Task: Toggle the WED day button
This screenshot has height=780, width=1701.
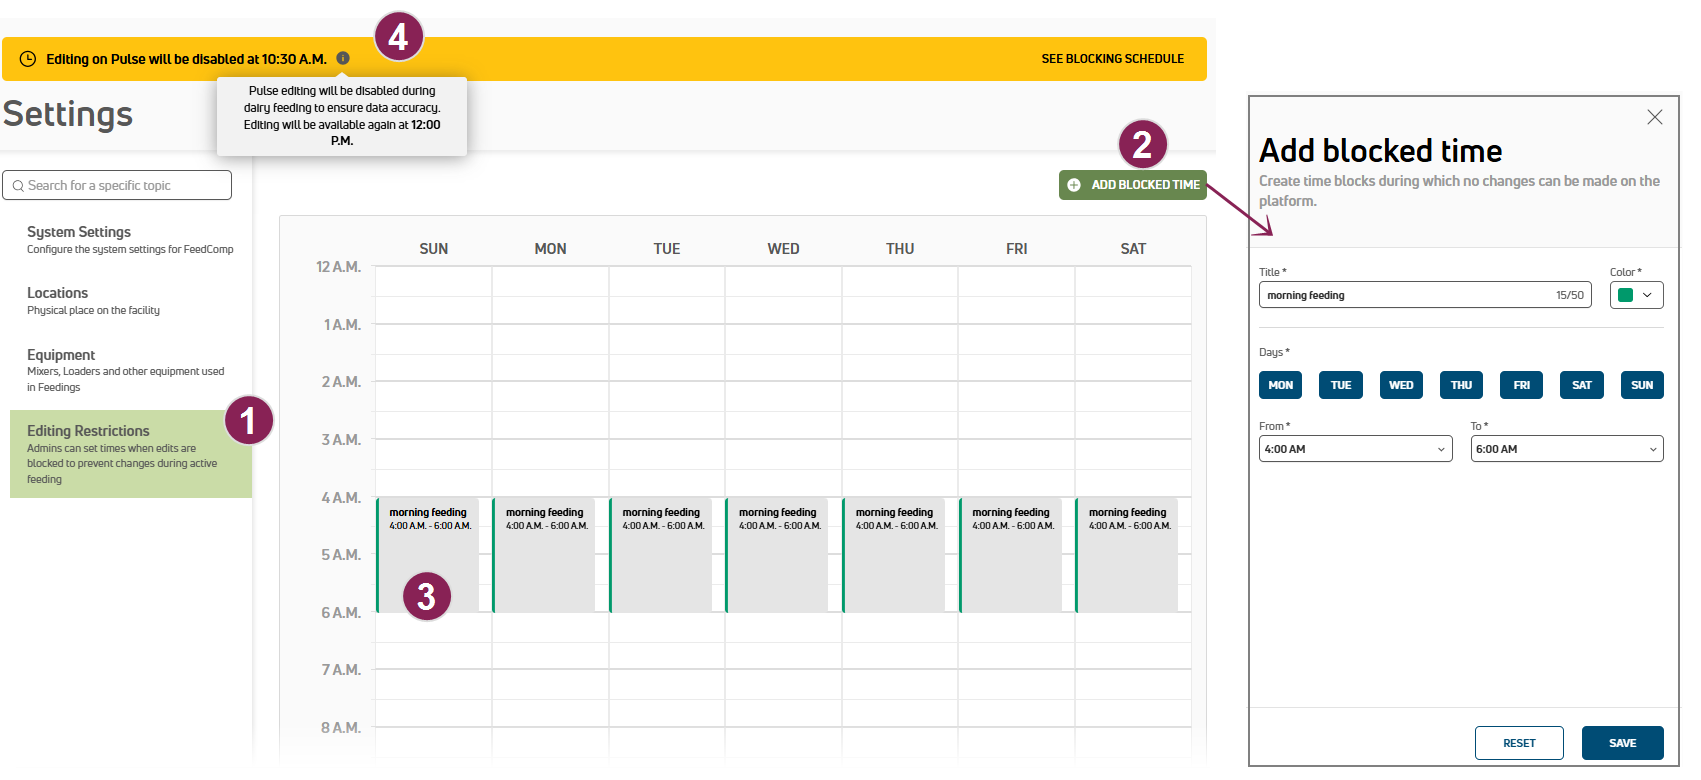Action: click(x=1401, y=385)
